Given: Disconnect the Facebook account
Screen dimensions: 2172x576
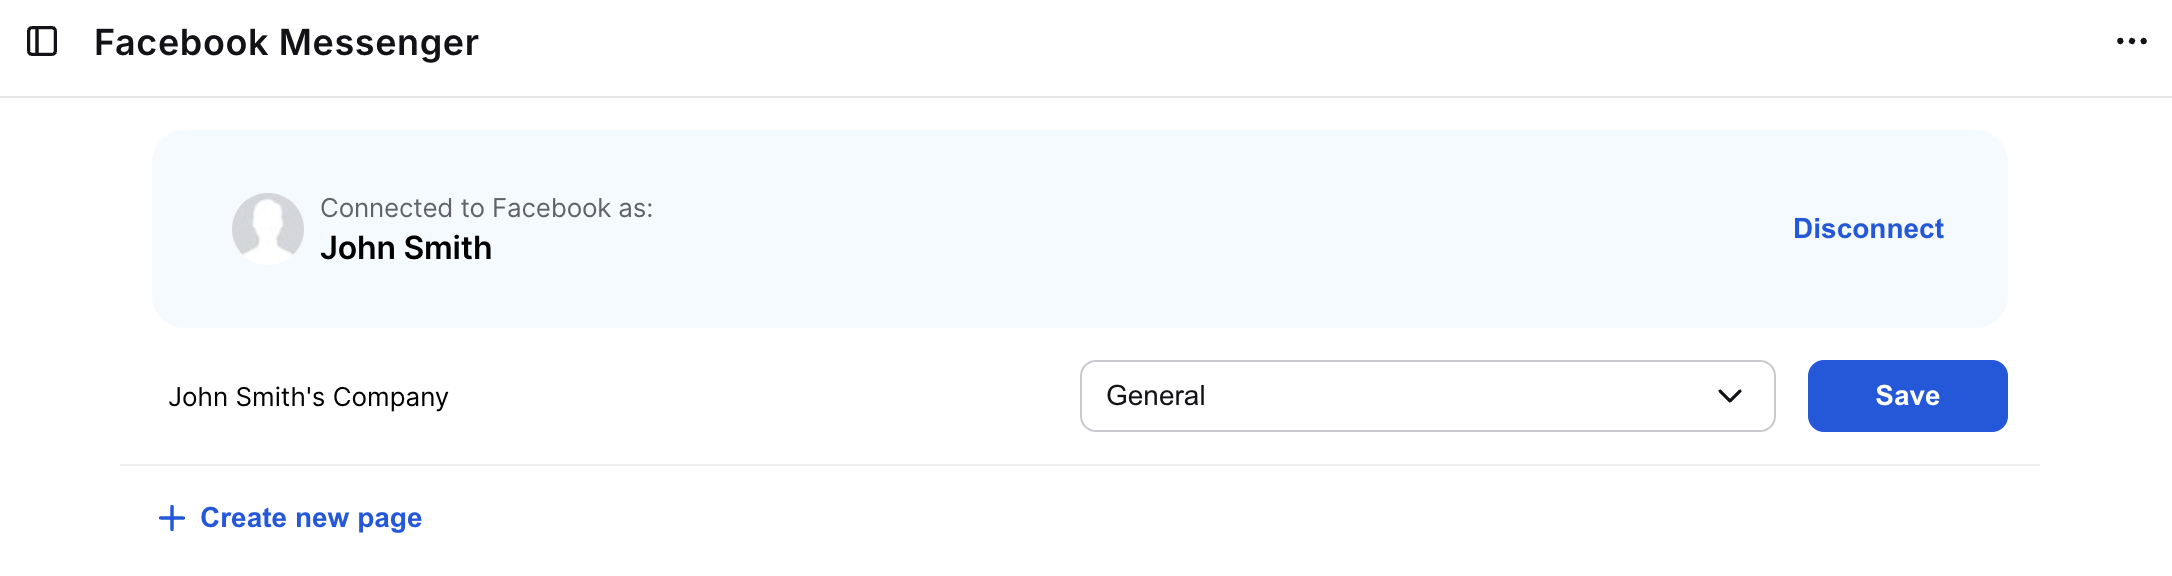Looking at the screenshot, I should coord(1867,229).
